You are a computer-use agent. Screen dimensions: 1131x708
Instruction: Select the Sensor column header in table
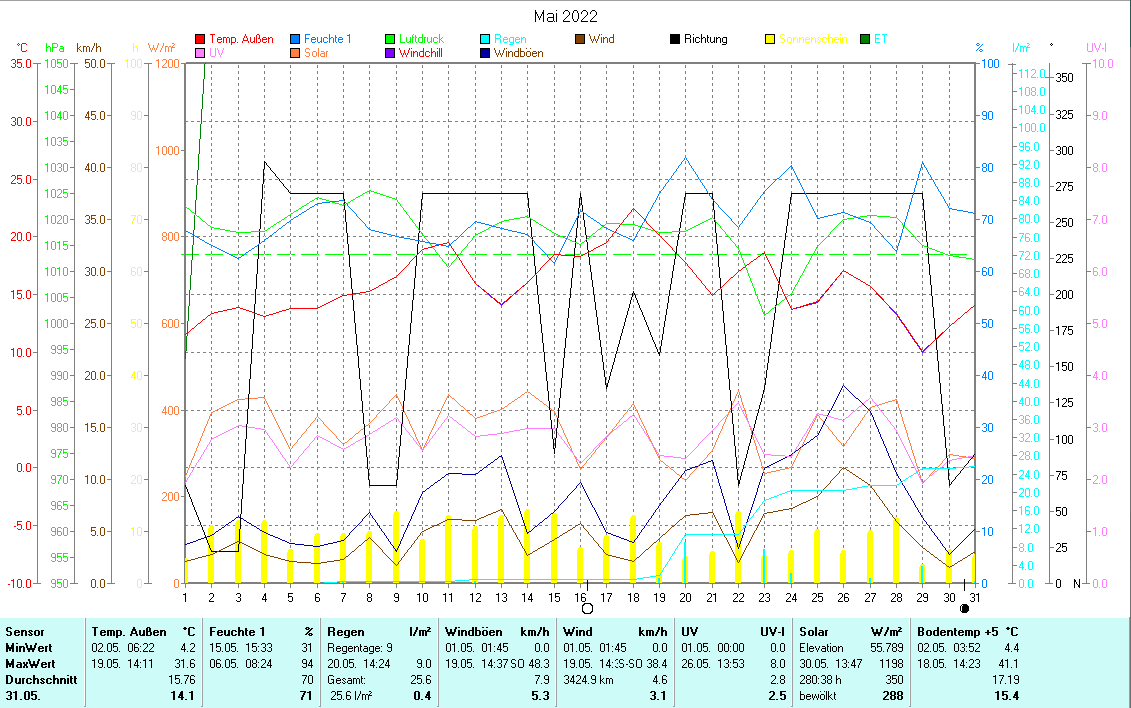pyautogui.click(x=25, y=632)
